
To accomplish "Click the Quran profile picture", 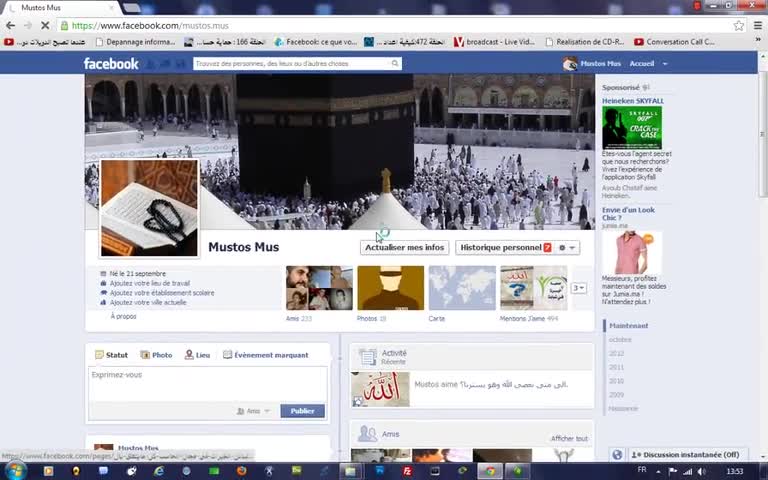I will pyautogui.click(x=149, y=208).
